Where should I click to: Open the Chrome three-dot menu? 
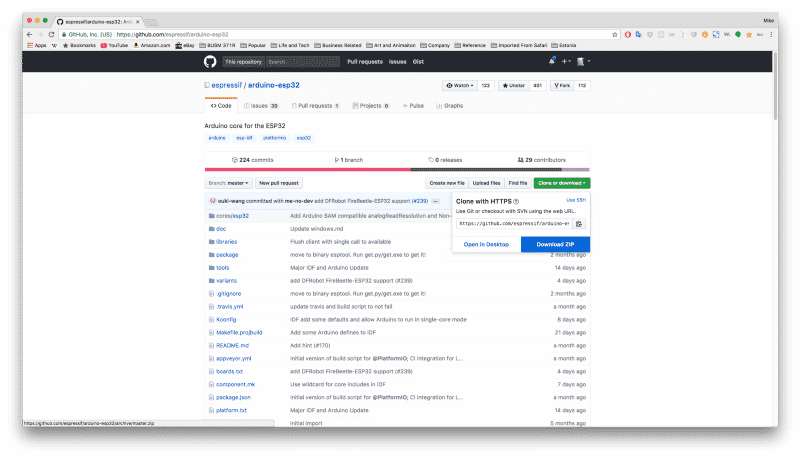click(x=771, y=35)
